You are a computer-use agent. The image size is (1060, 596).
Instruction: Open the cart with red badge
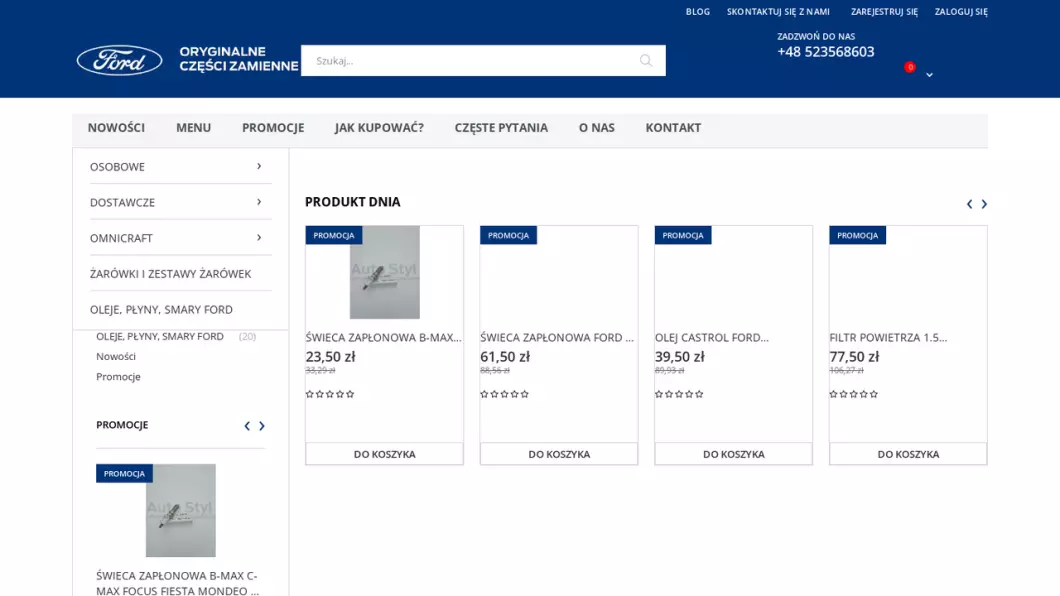pos(910,67)
